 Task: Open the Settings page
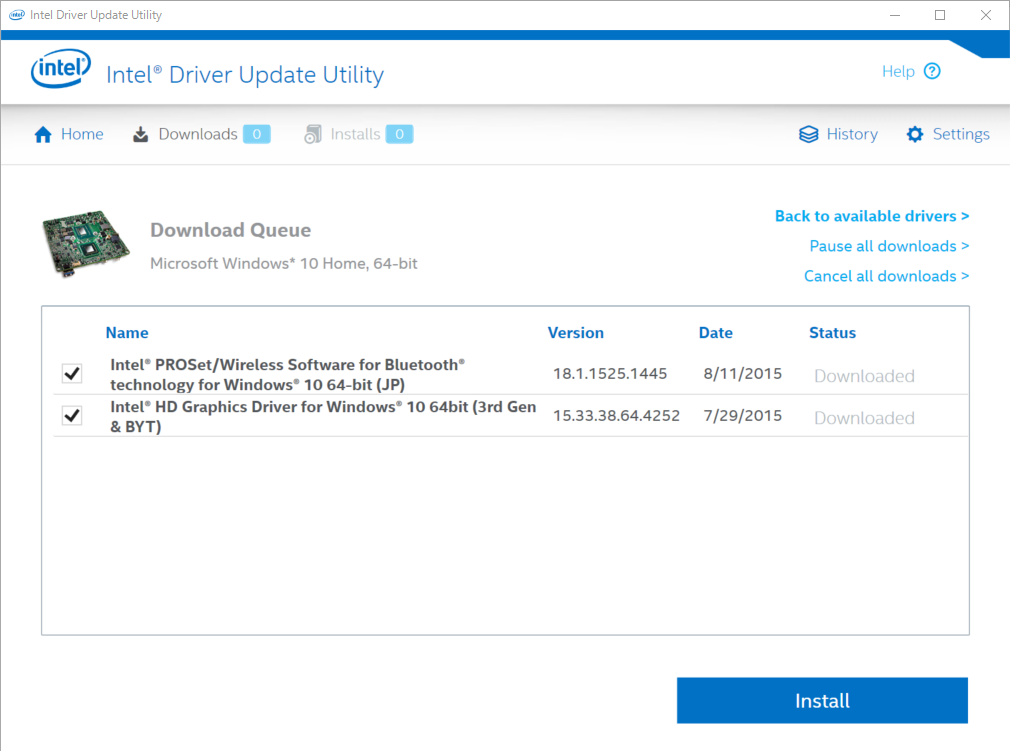pyautogui.click(x=948, y=135)
